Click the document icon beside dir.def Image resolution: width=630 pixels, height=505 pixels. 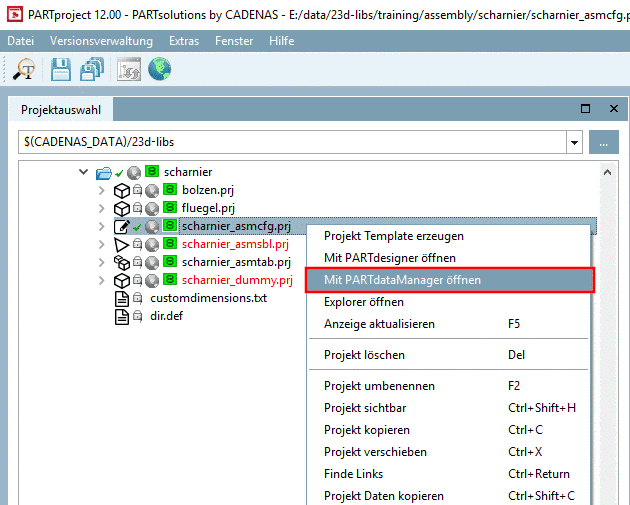click(x=122, y=317)
